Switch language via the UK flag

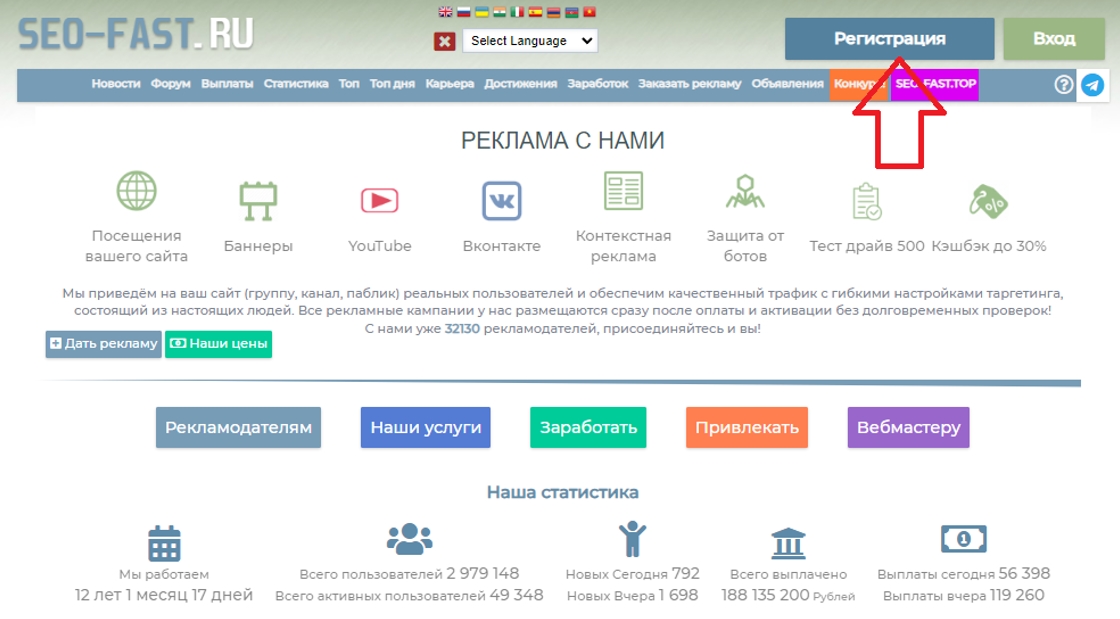[x=445, y=12]
